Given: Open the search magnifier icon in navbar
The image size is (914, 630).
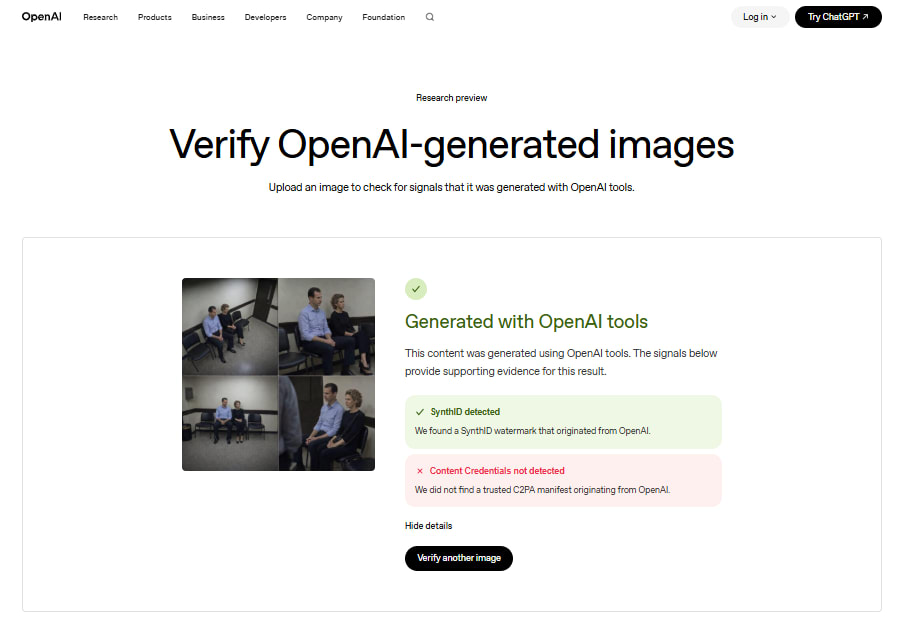Looking at the screenshot, I should pyautogui.click(x=430, y=17).
